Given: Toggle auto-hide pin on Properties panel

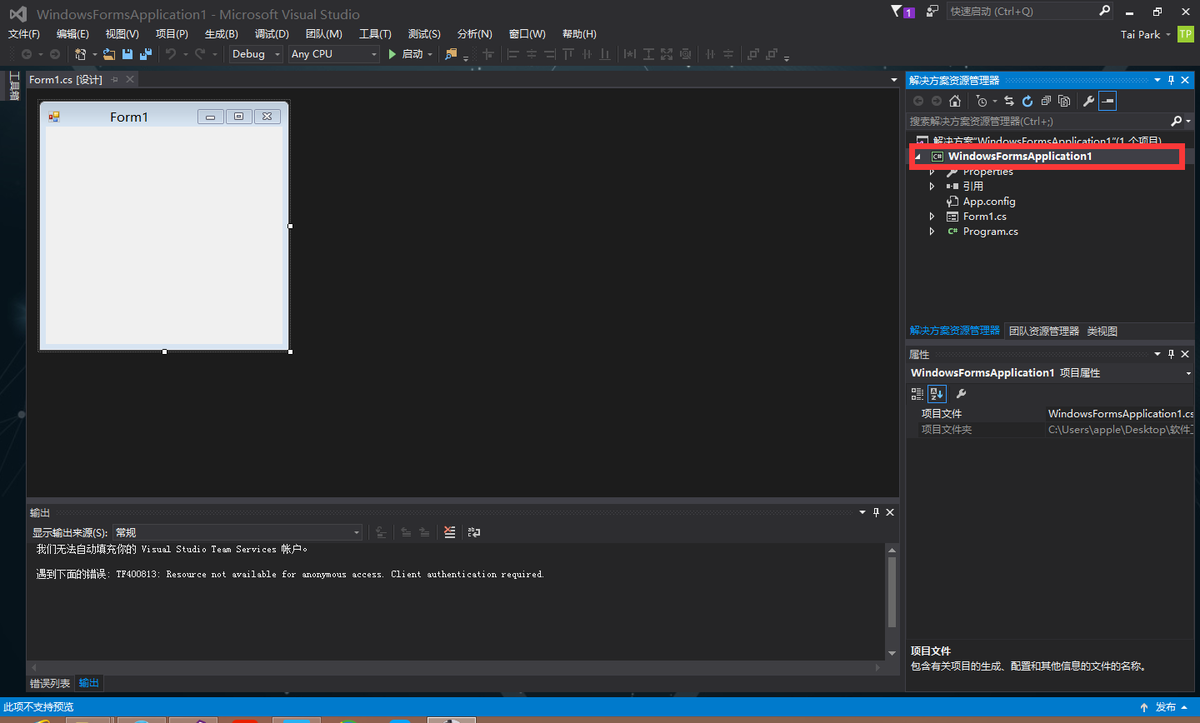Looking at the screenshot, I should tap(1171, 354).
